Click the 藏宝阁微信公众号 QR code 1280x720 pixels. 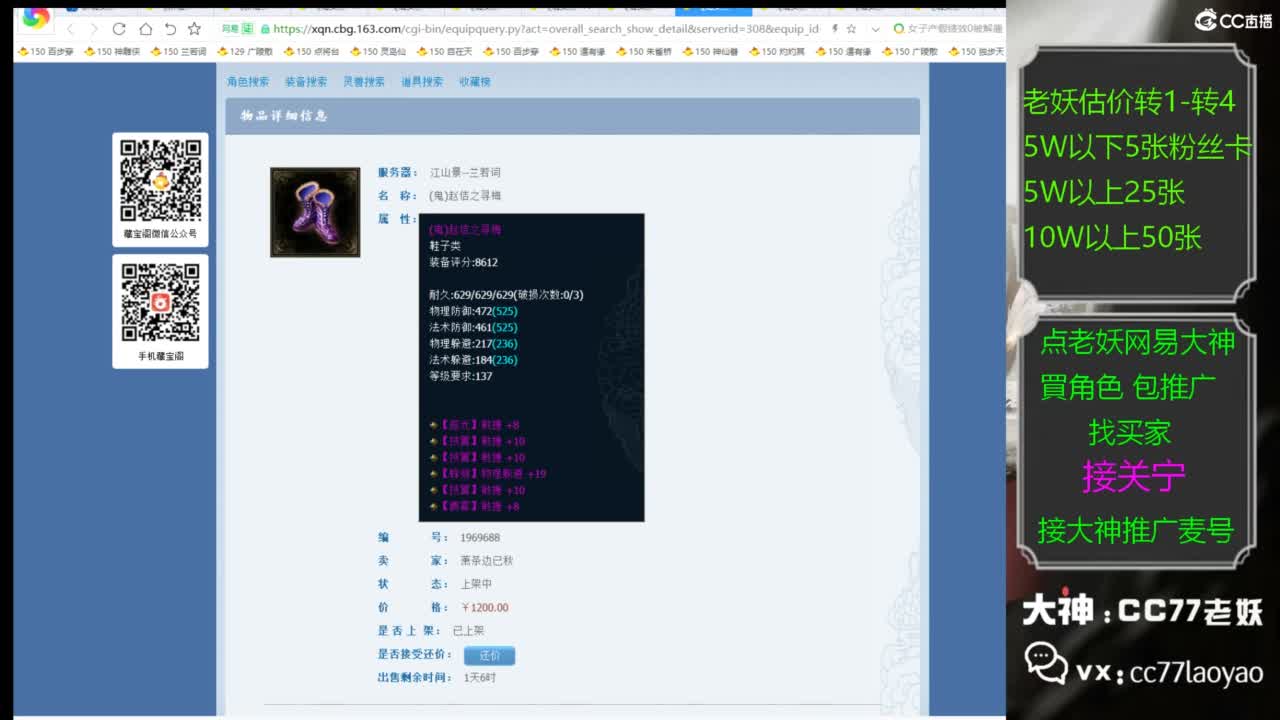tap(160, 180)
